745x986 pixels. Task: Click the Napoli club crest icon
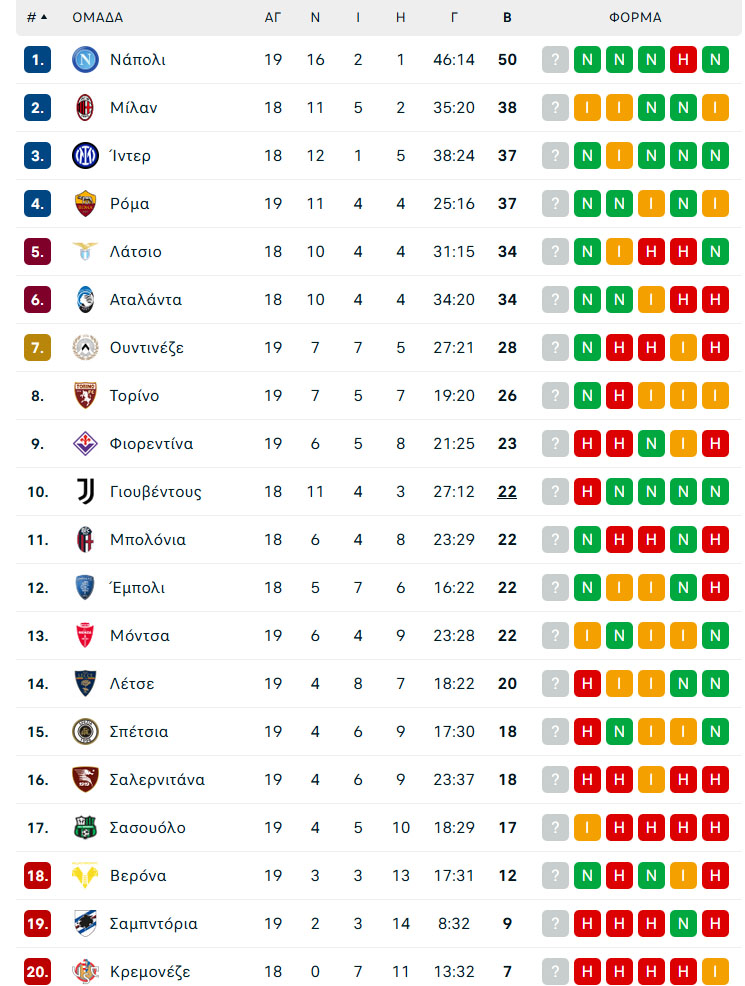click(85, 60)
